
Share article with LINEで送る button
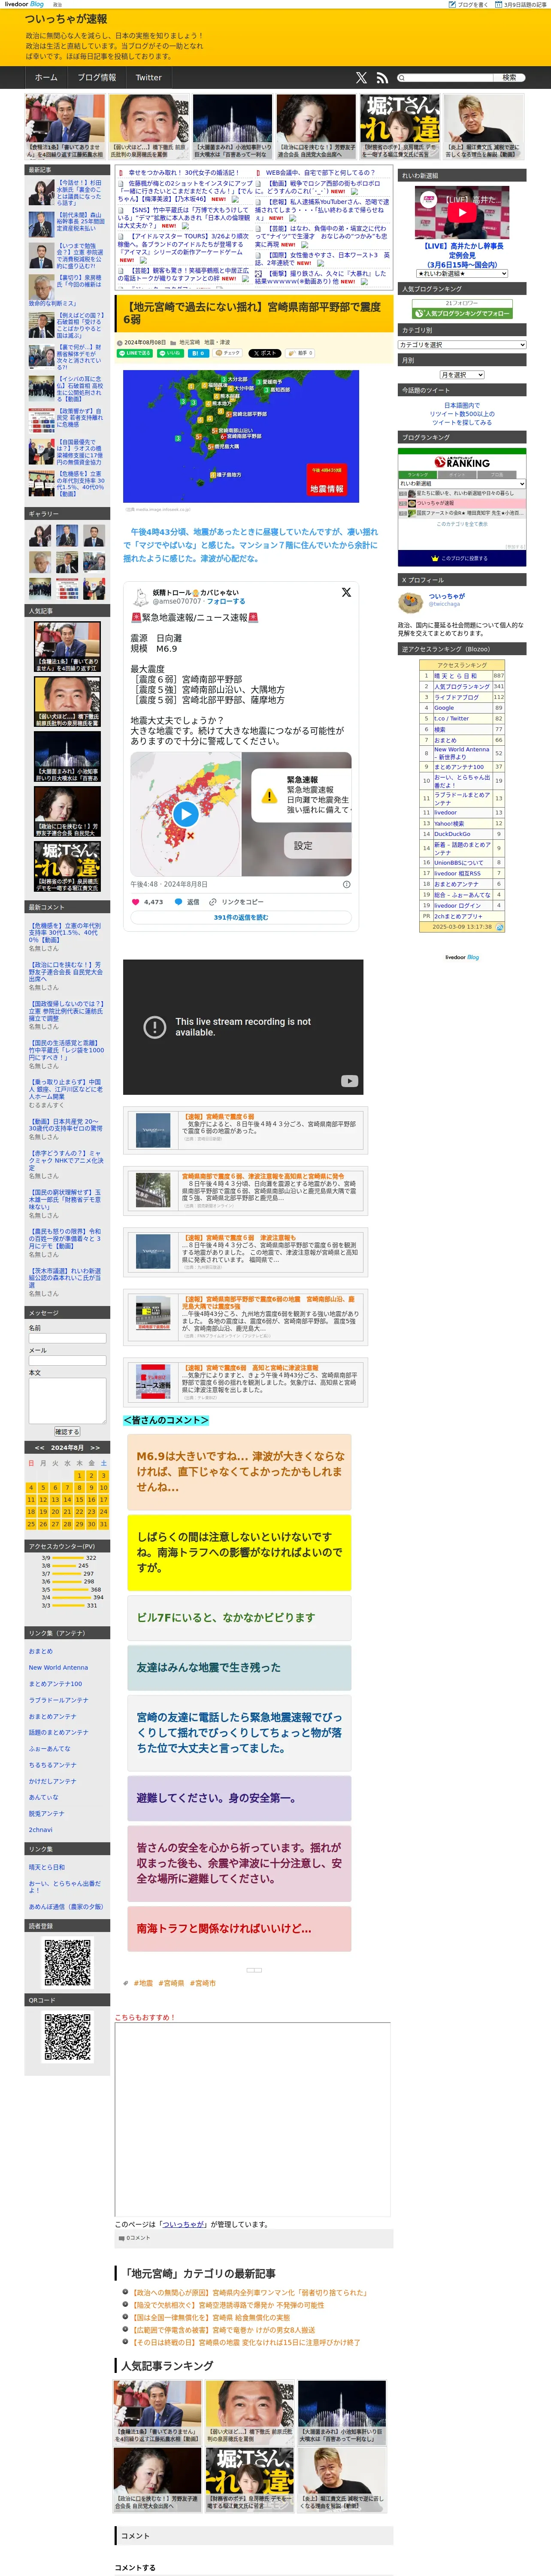[135, 353]
